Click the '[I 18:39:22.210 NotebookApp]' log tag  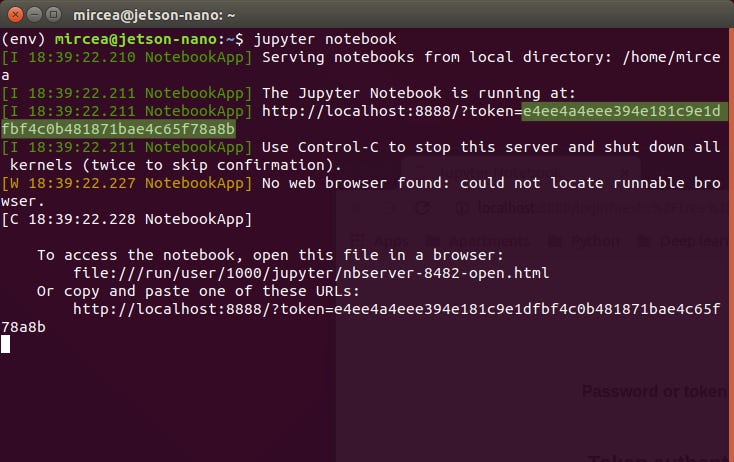coord(126,57)
